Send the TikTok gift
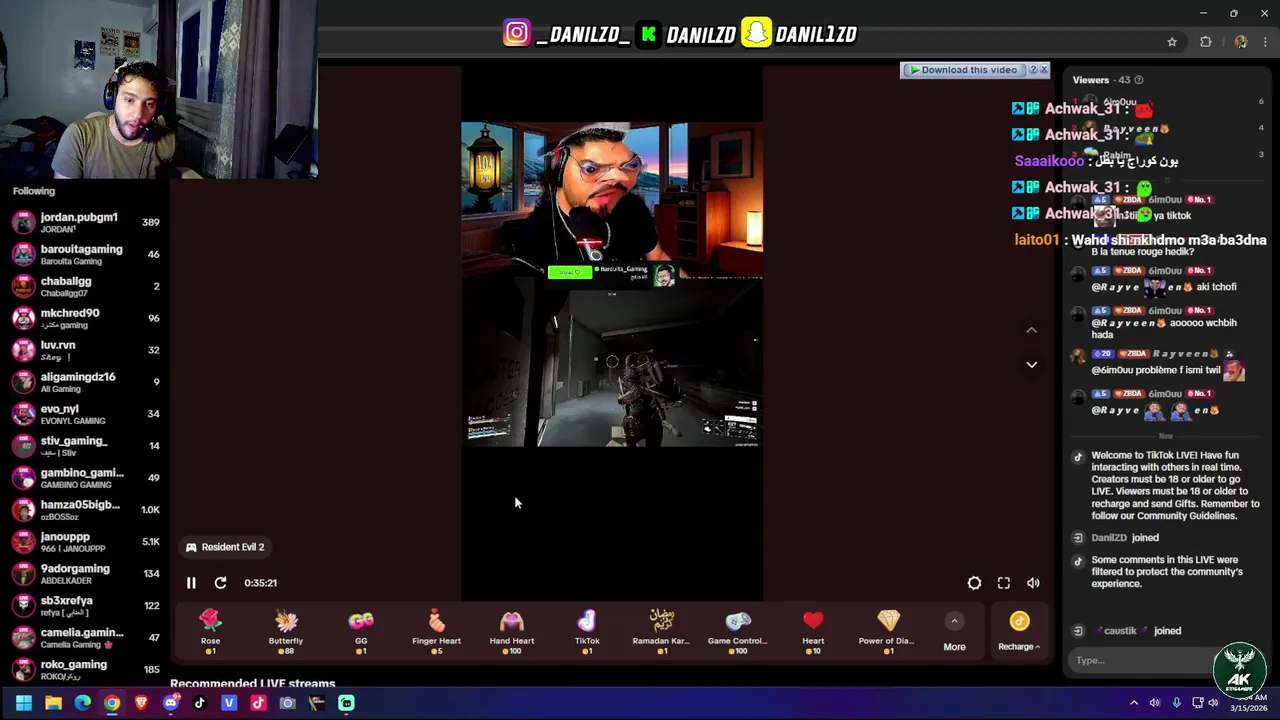The height and width of the screenshot is (720, 1280). 587,632
